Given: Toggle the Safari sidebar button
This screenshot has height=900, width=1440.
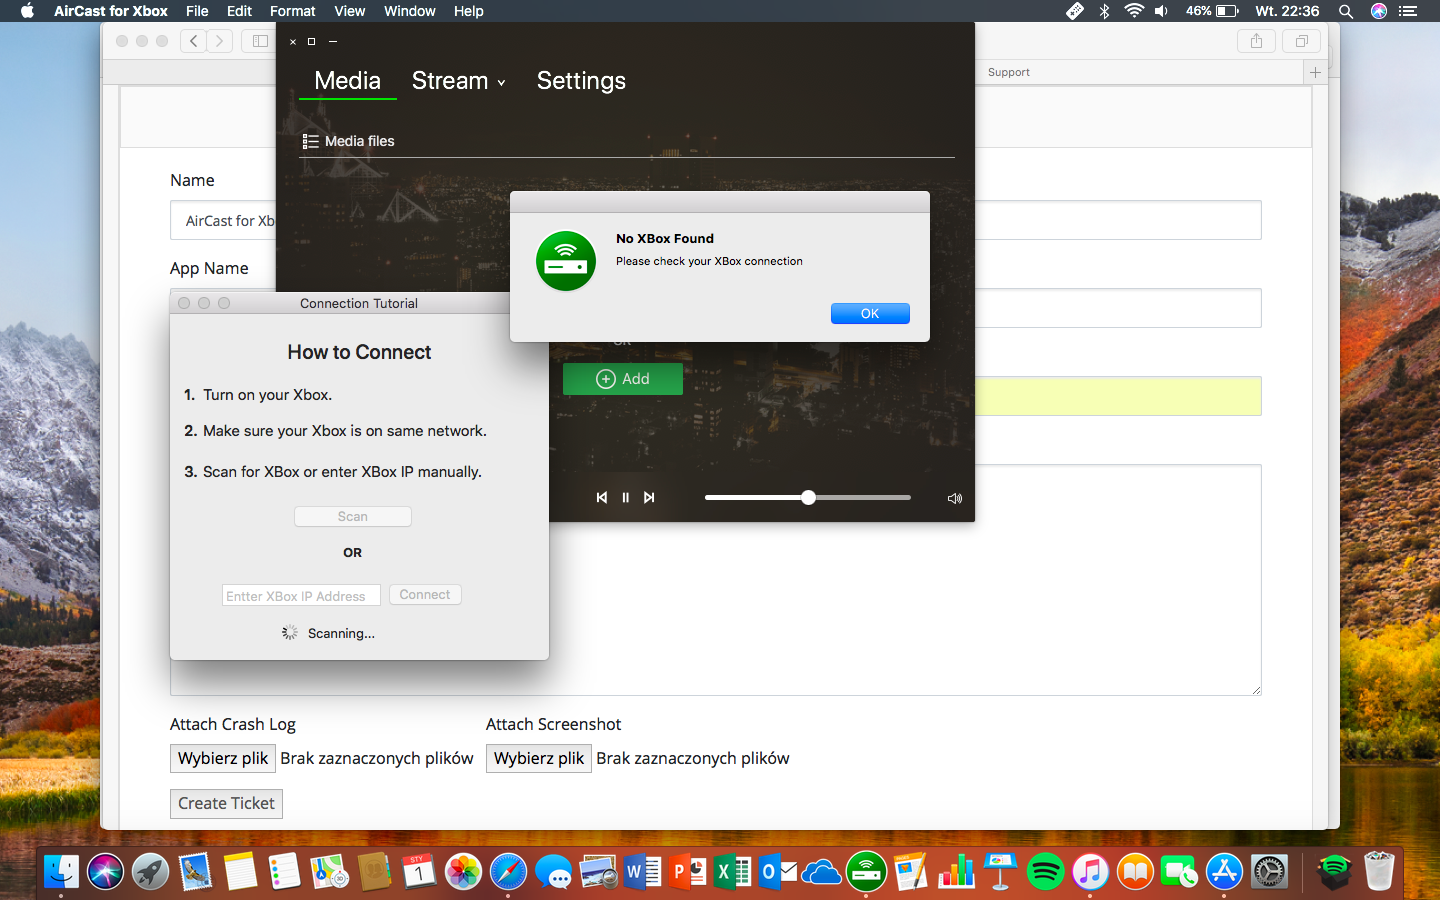Looking at the screenshot, I should coord(260,41).
